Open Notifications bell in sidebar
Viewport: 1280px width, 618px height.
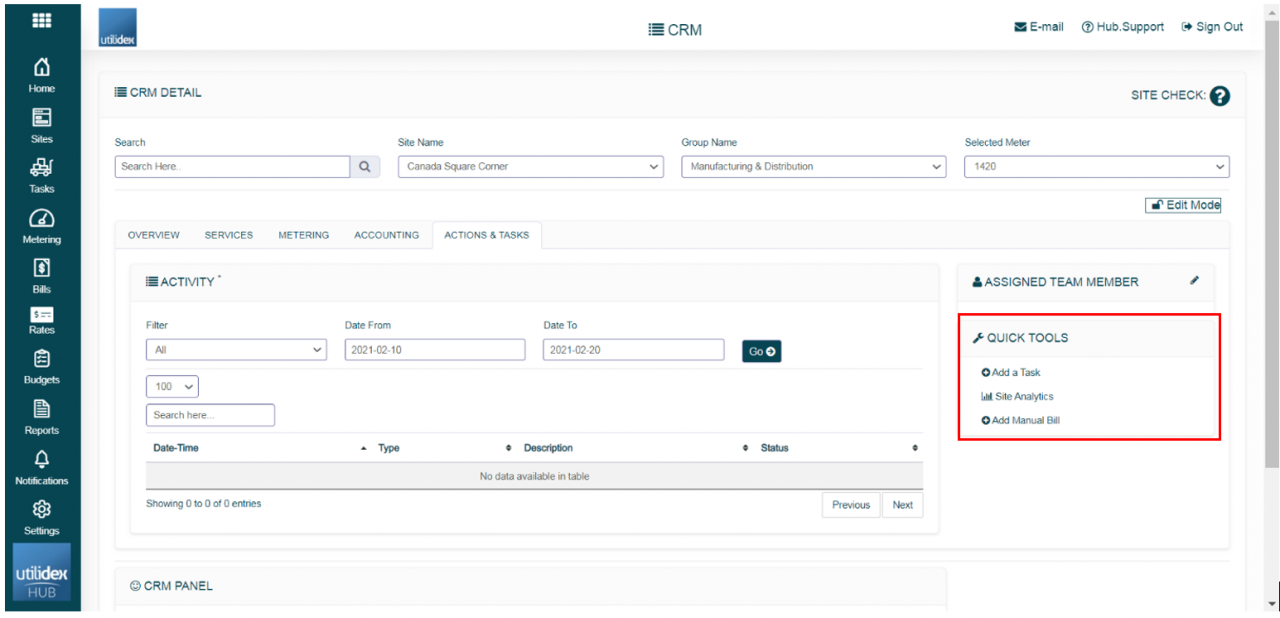point(42,466)
